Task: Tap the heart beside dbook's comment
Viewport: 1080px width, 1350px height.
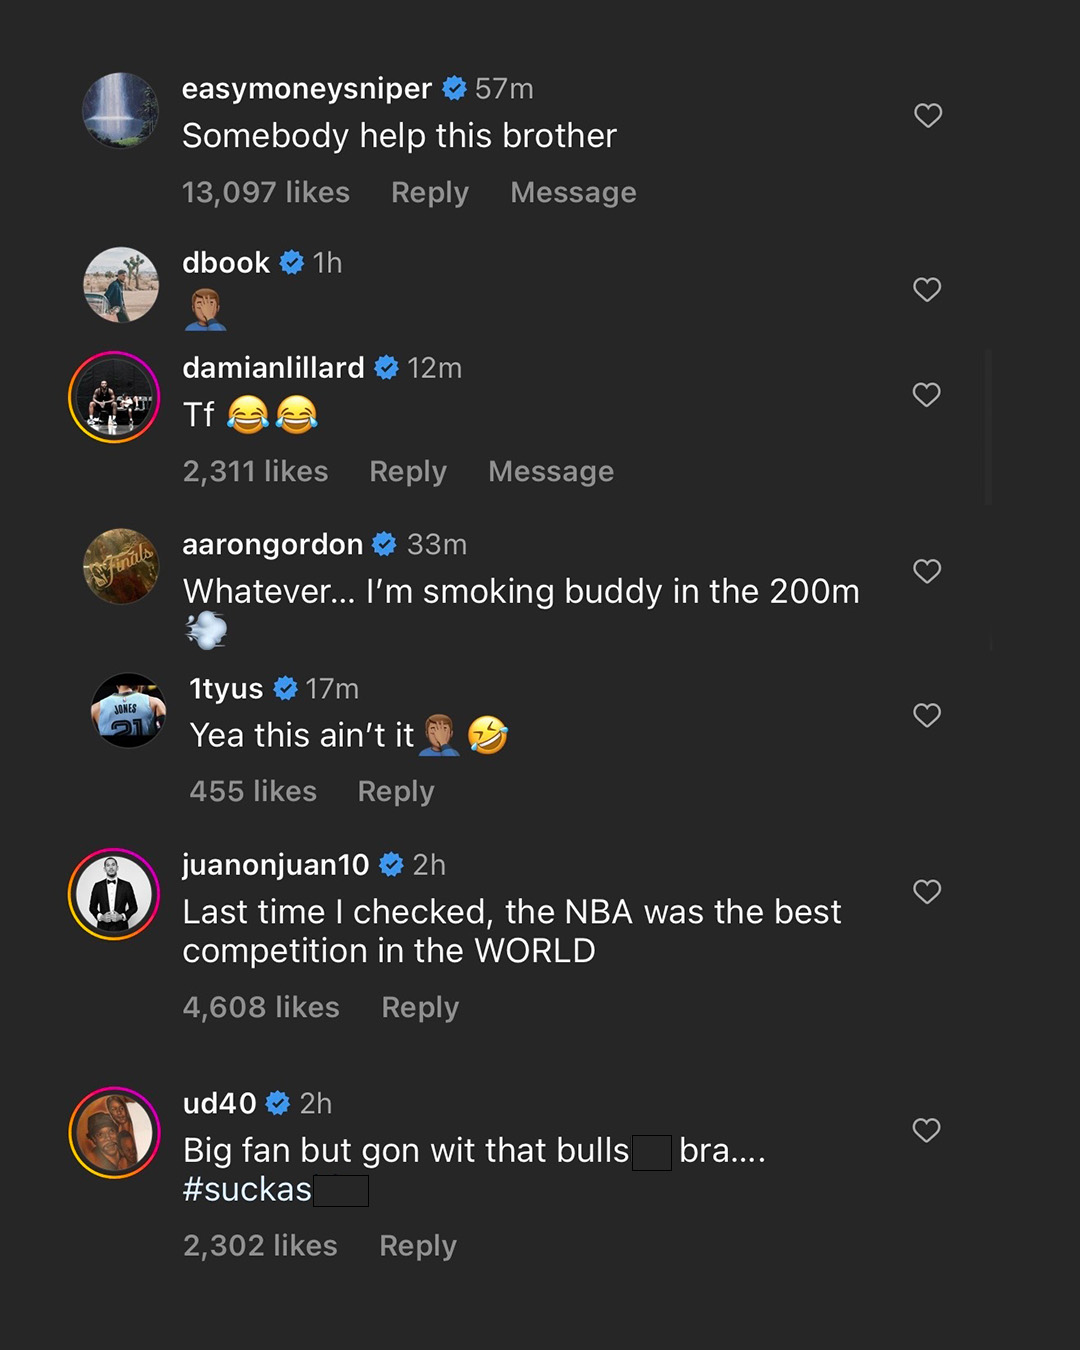Action: tap(927, 289)
